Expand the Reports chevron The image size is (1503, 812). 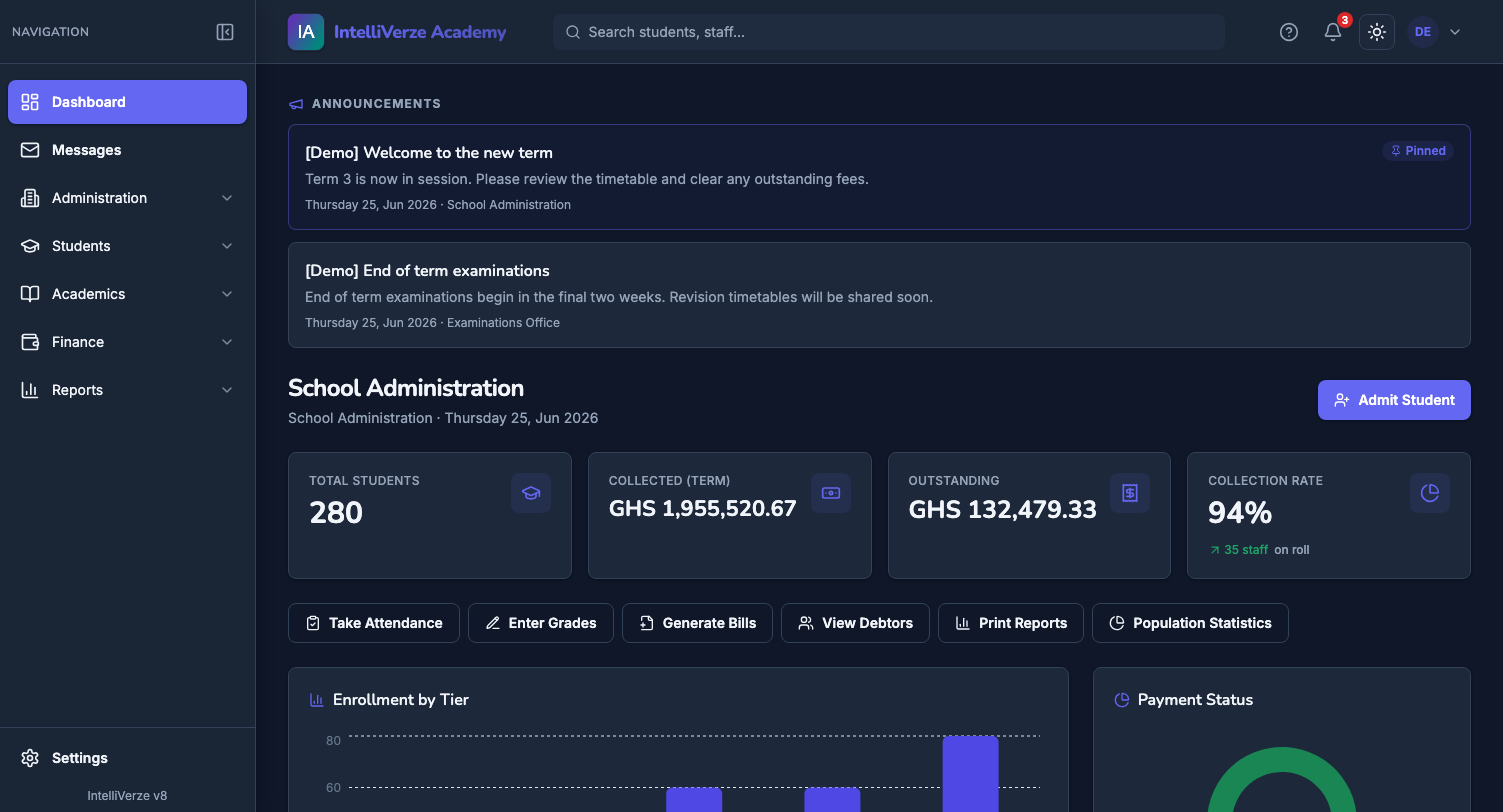click(x=227, y=390)
